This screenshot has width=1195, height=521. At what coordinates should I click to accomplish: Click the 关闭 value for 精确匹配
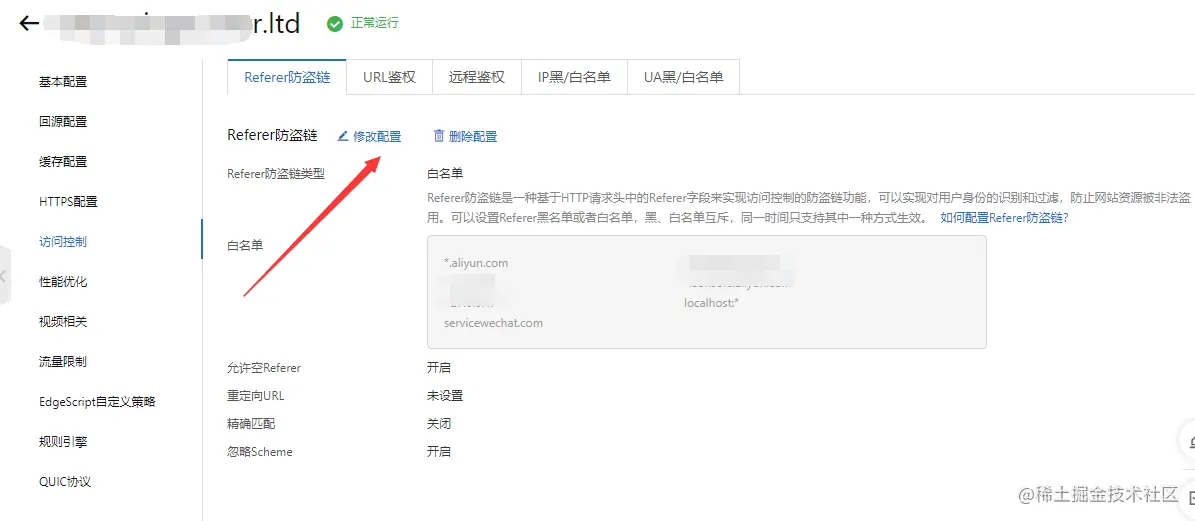pyautogui.click(x=439, y=424)
